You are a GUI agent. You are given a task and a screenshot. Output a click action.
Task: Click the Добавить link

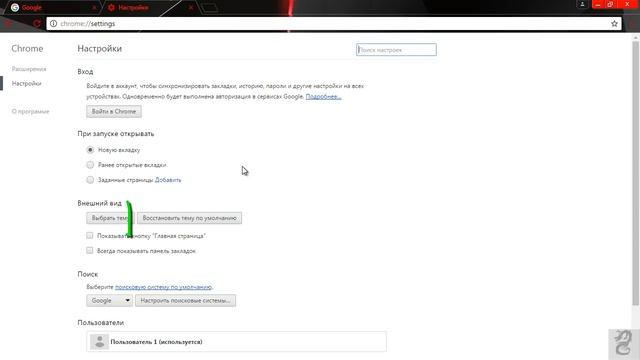[x=168, y=180]
